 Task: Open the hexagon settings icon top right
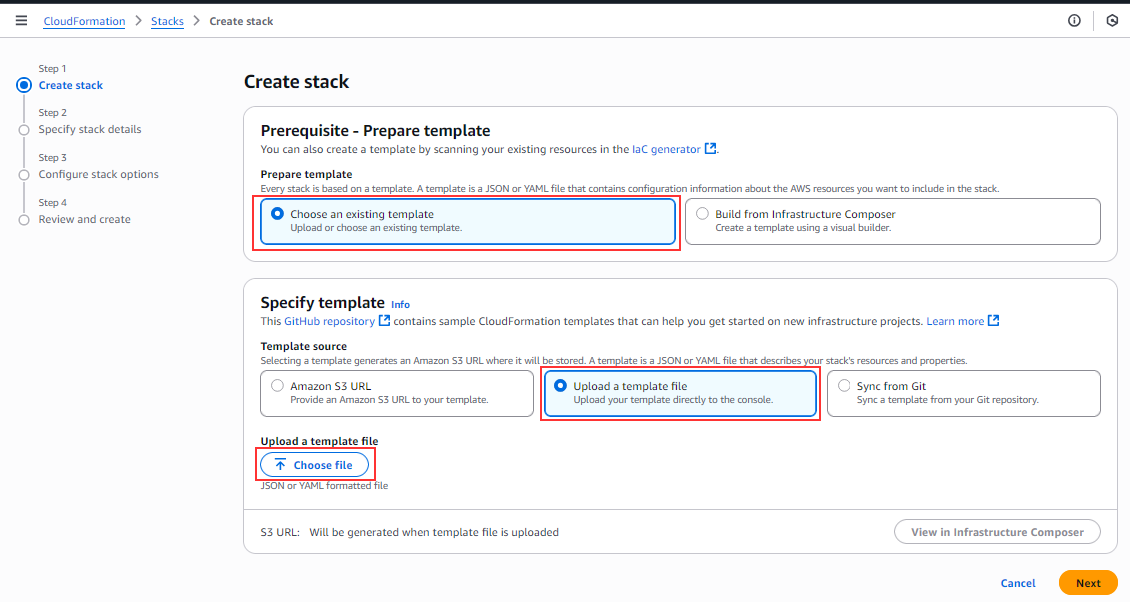coord(1112,21)
